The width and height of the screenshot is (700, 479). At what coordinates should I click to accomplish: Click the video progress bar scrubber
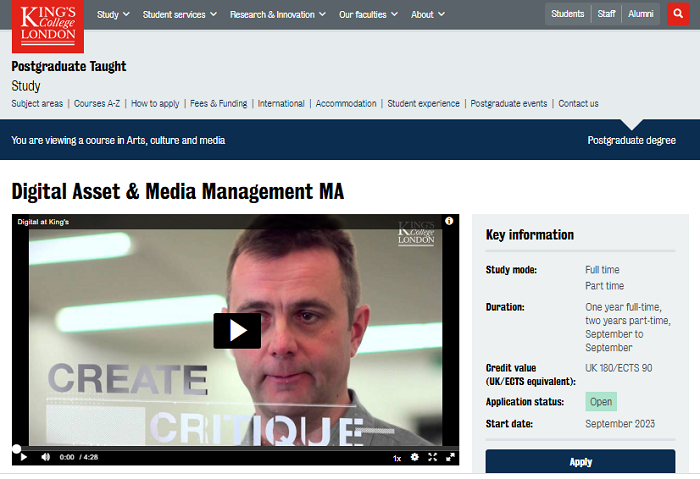[17, 449]
